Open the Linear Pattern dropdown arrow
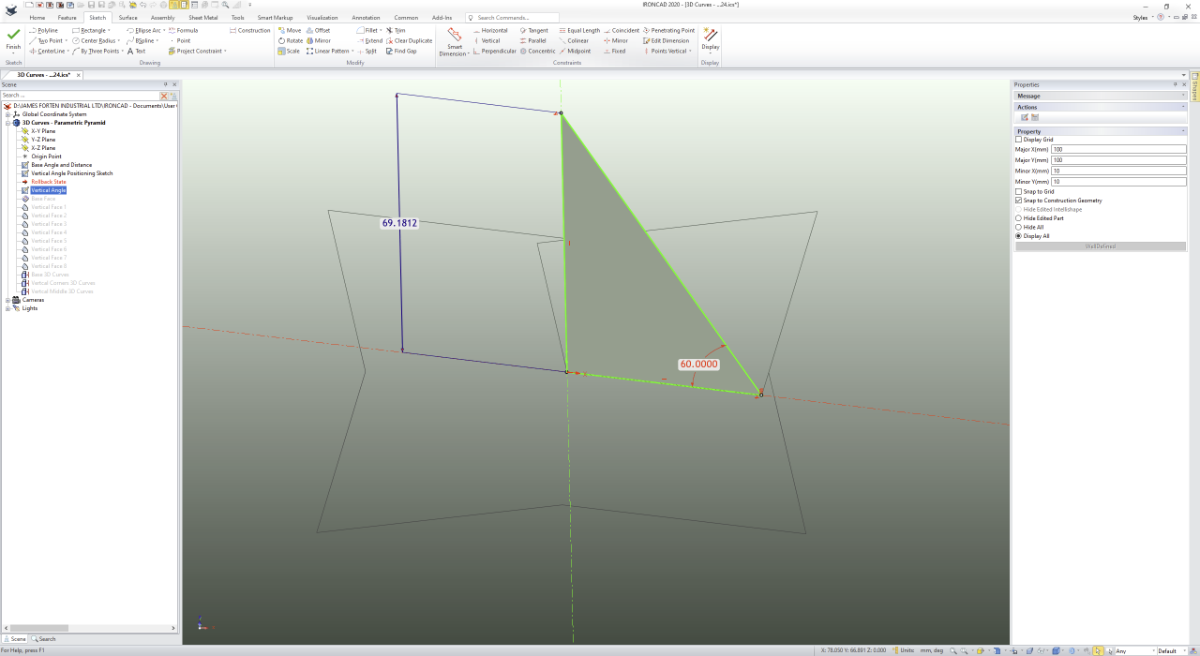This screenshot has height=656, width=1200. point(352,50)
